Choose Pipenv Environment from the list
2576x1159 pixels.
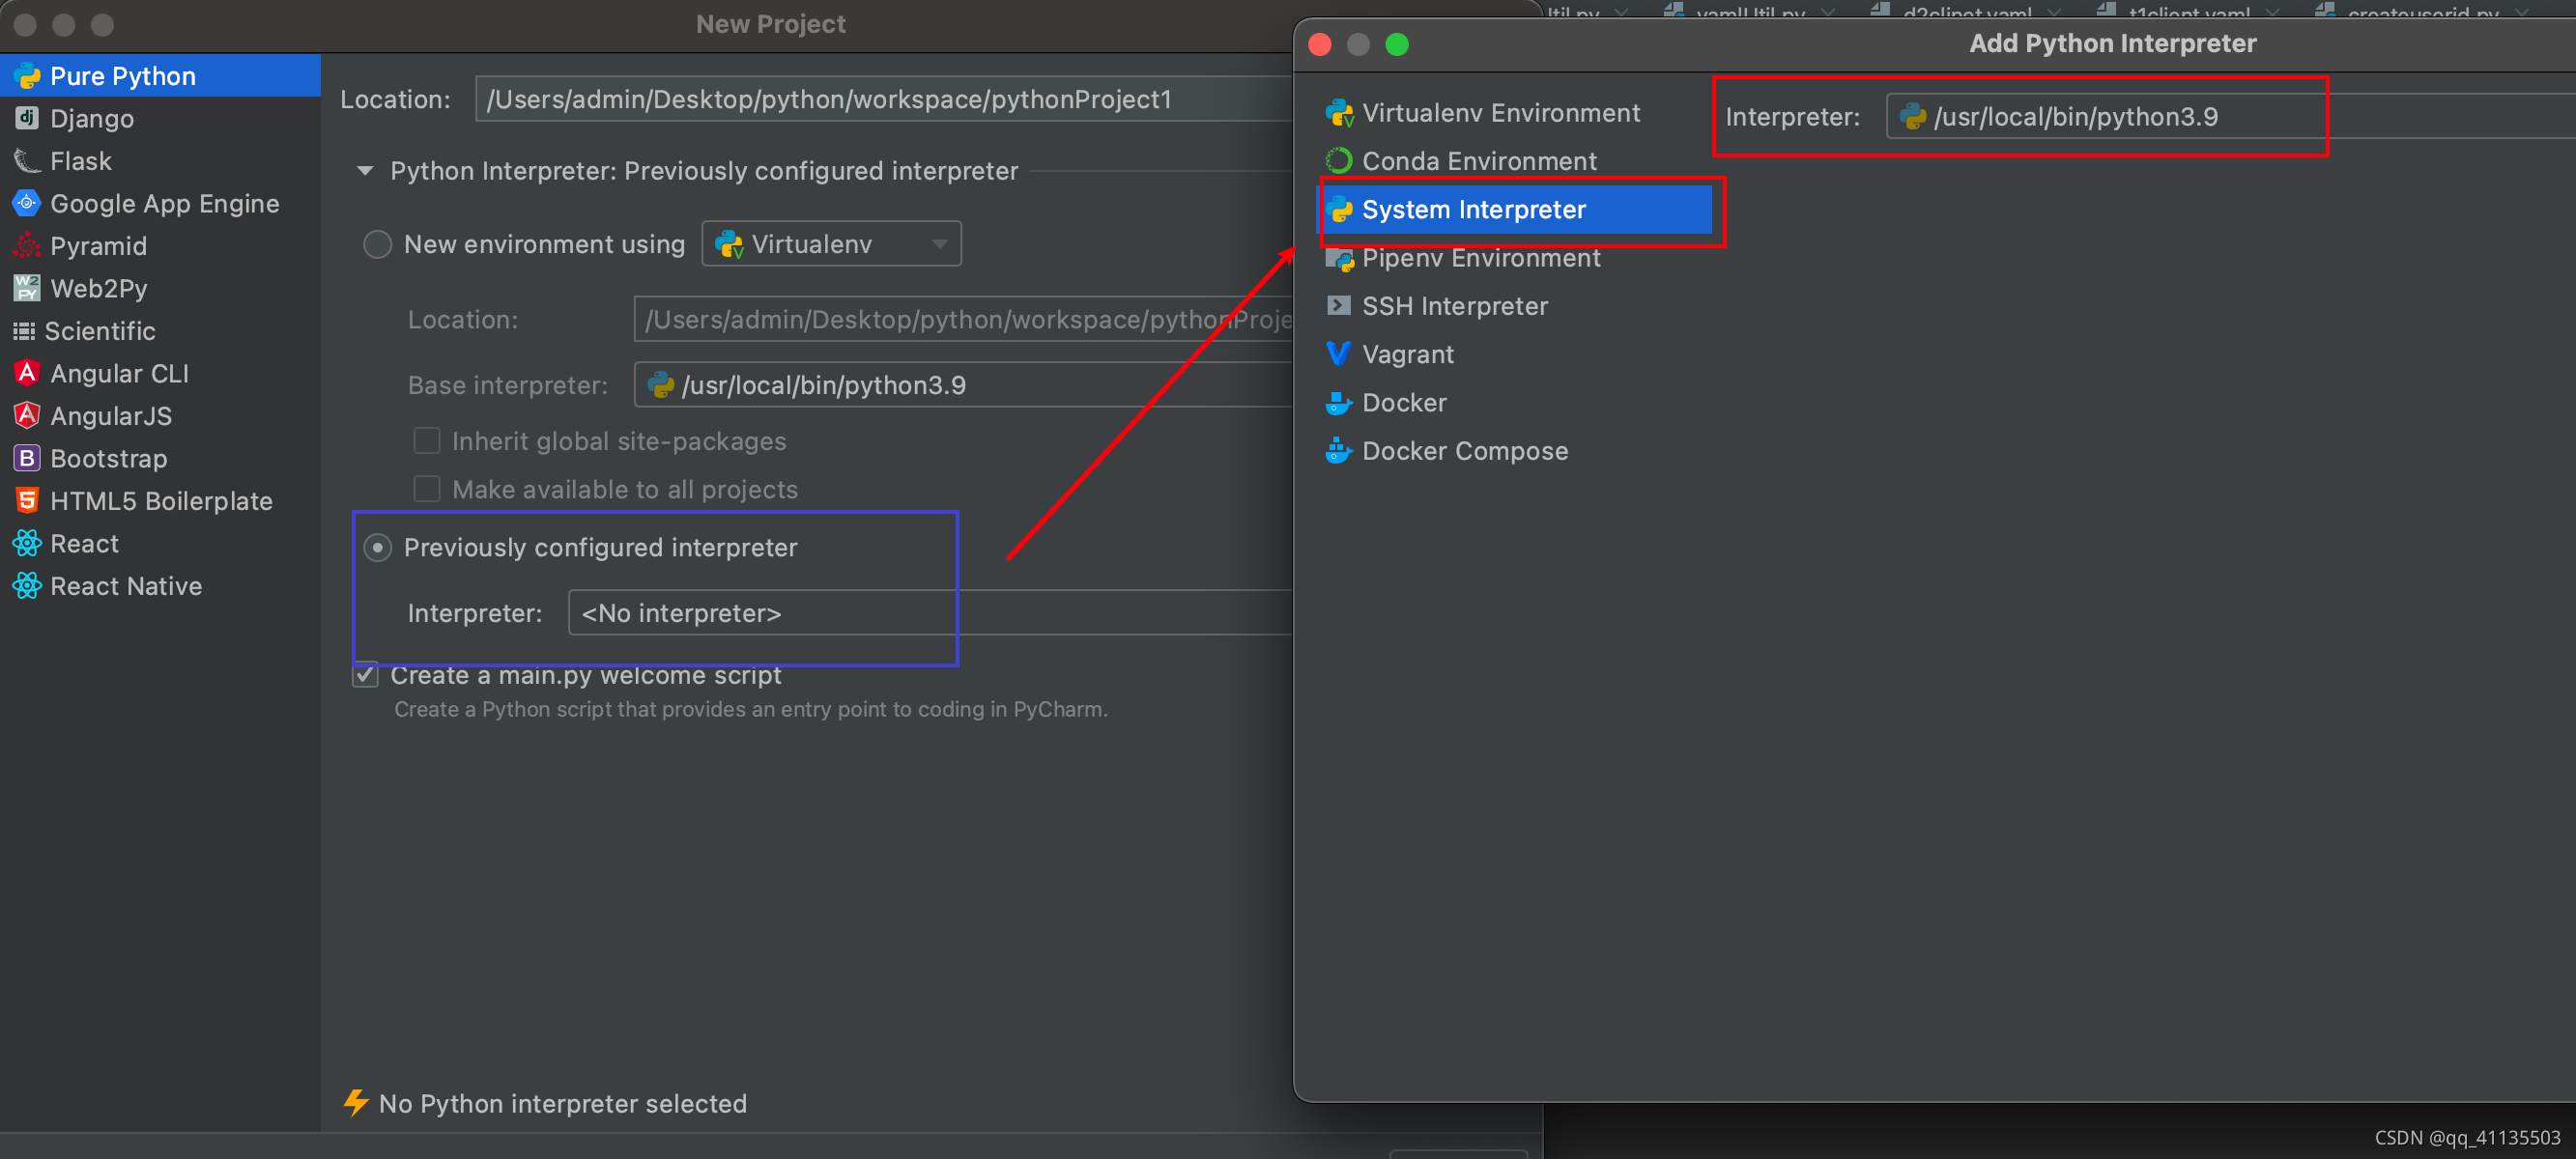click(x=1480, y=258)
